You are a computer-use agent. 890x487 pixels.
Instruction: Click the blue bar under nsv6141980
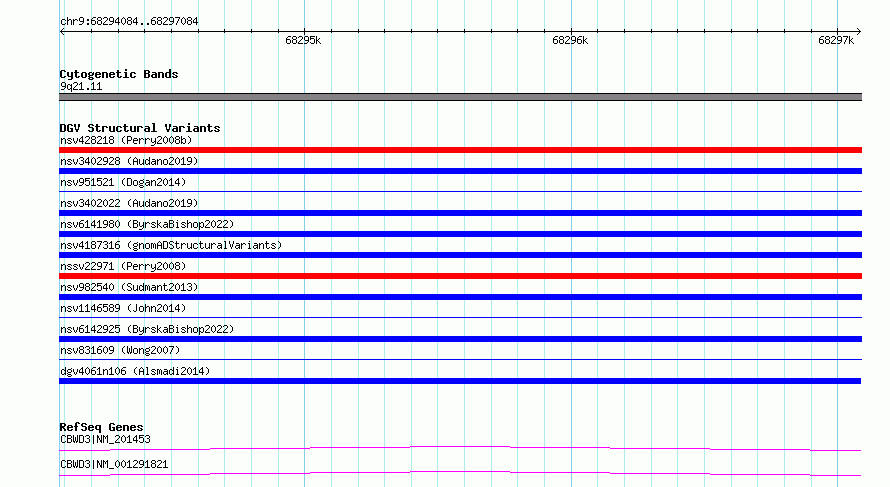(x=460, y=234)
